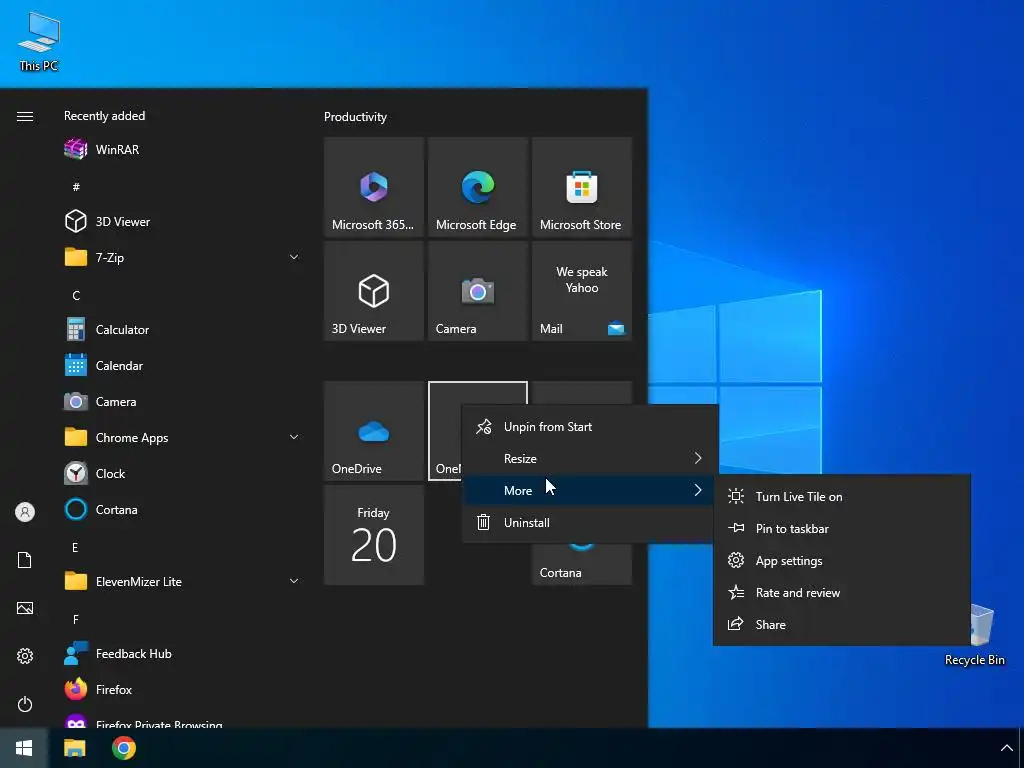Launch Firefox from the app list

click(182, 690)
